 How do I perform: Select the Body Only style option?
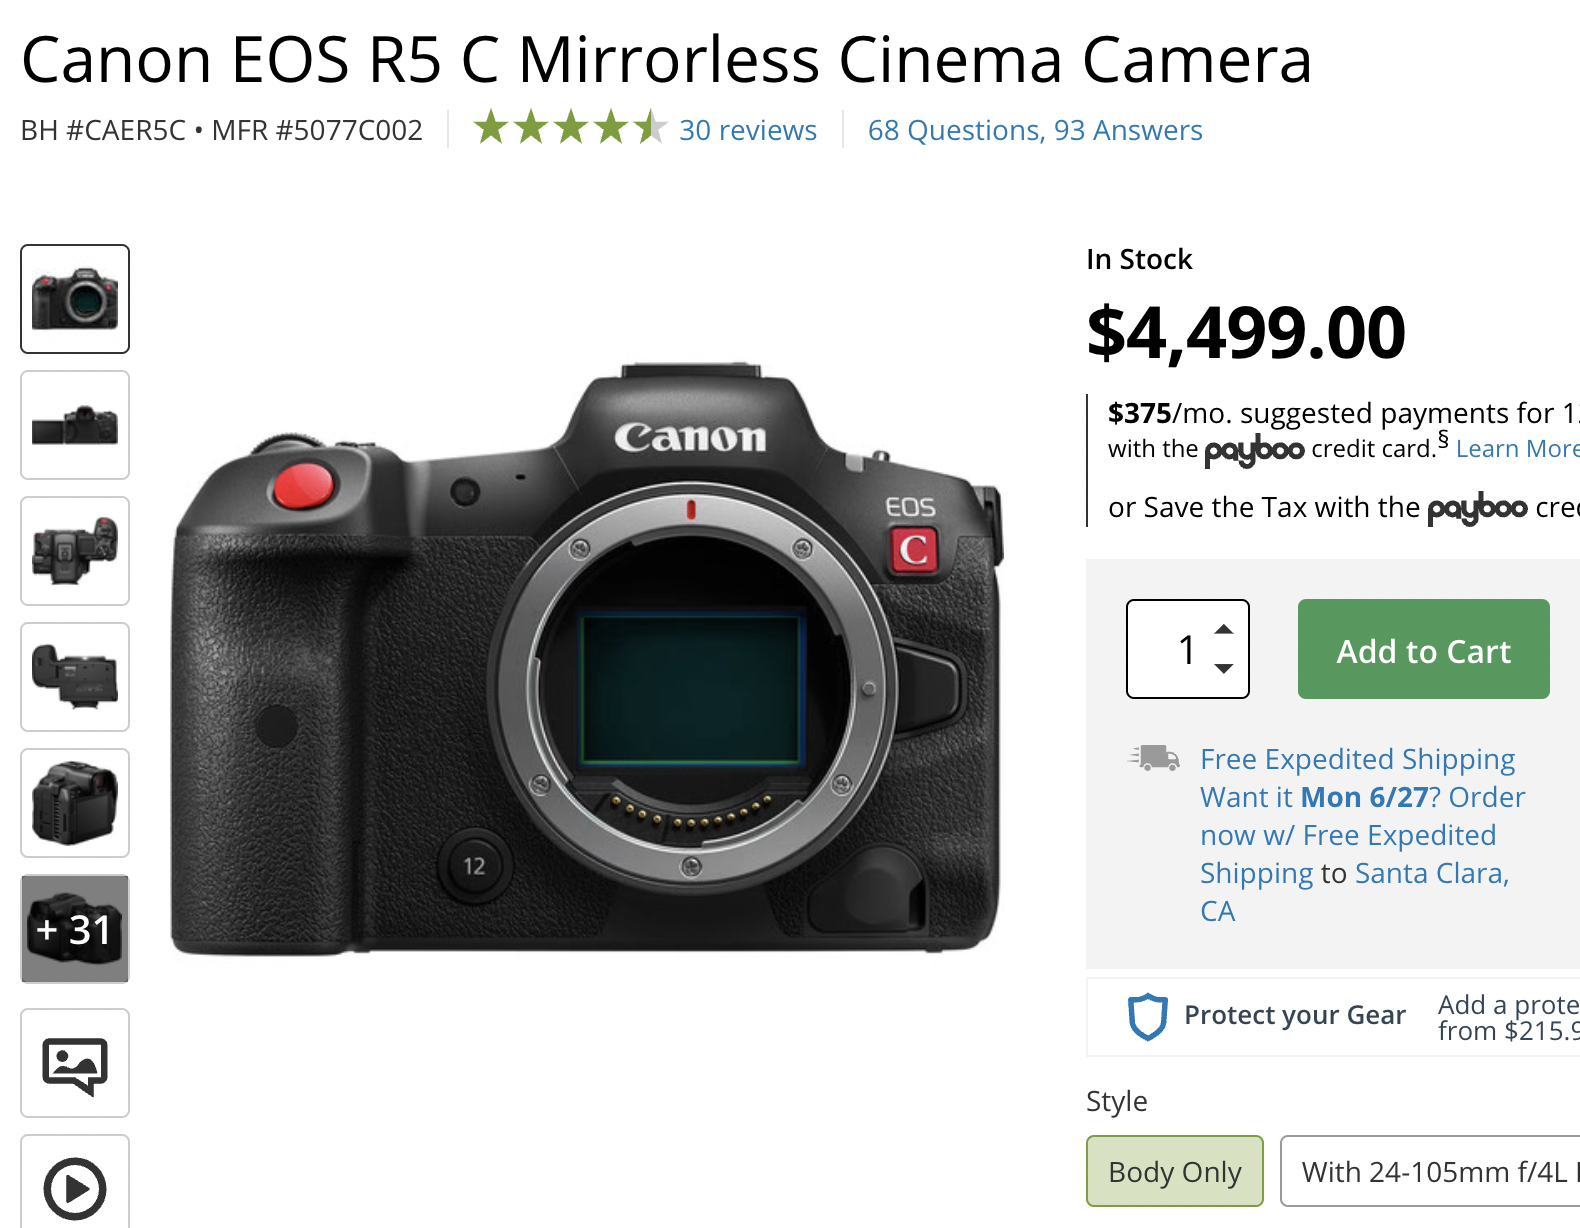tap(1174, 1171)
